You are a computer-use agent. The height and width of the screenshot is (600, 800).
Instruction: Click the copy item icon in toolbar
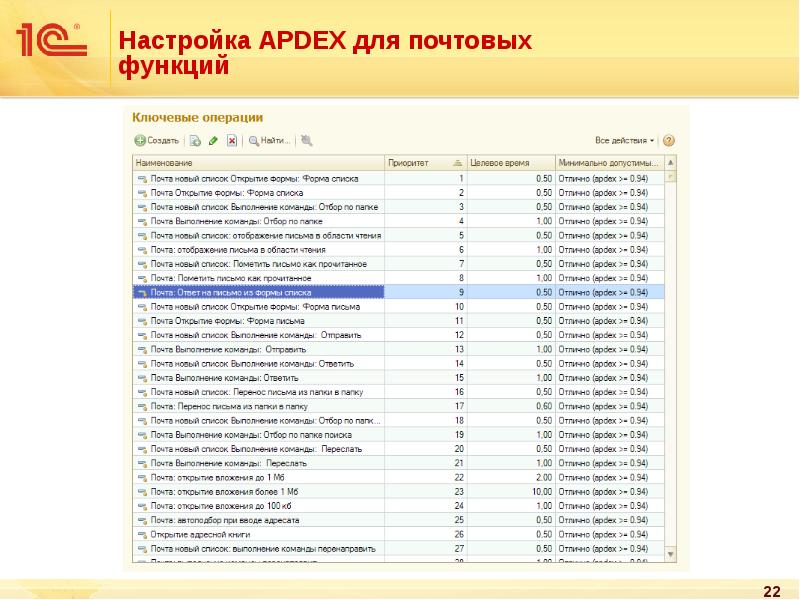195,141
